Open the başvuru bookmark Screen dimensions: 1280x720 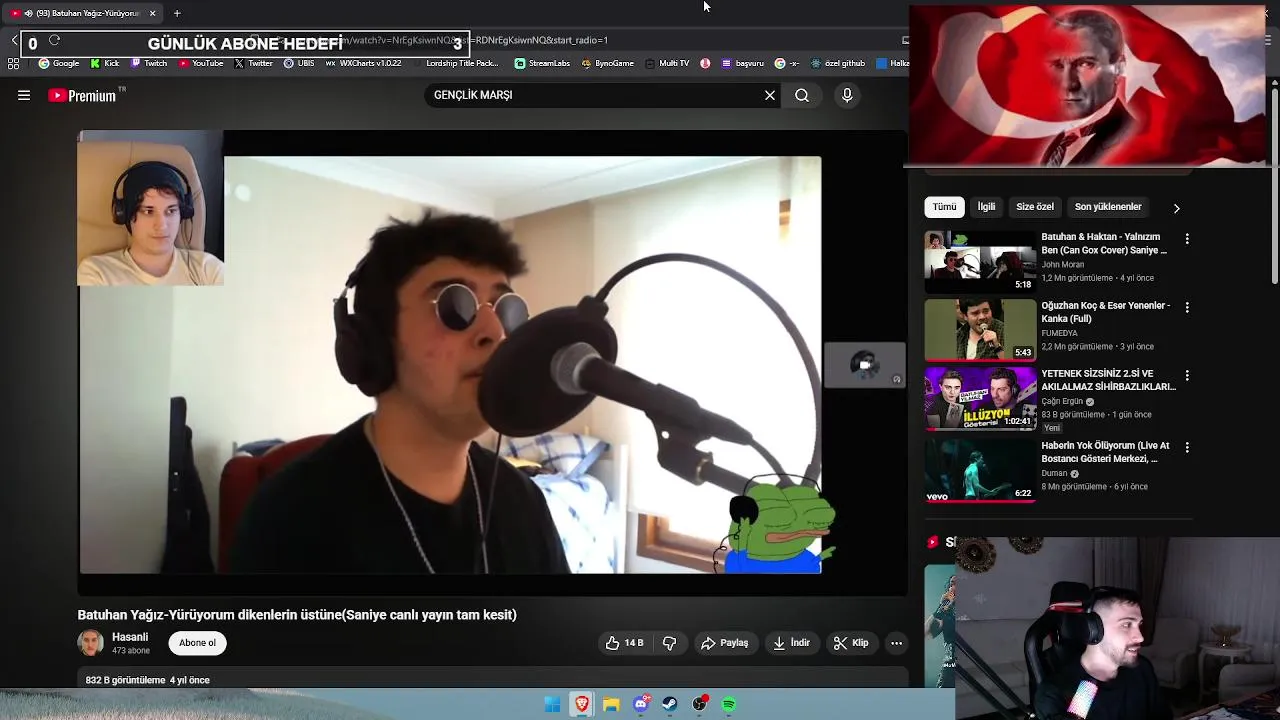point(742,63)
